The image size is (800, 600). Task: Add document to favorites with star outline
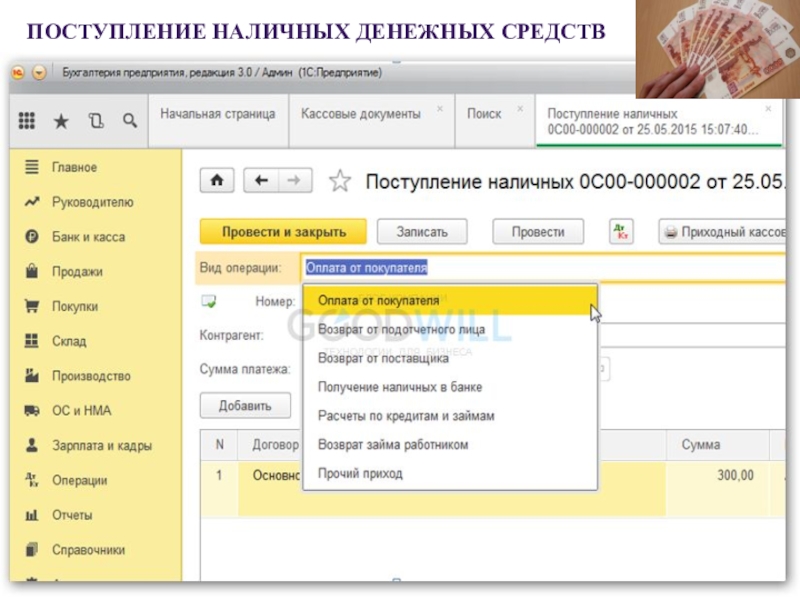(x=341, y=181)
